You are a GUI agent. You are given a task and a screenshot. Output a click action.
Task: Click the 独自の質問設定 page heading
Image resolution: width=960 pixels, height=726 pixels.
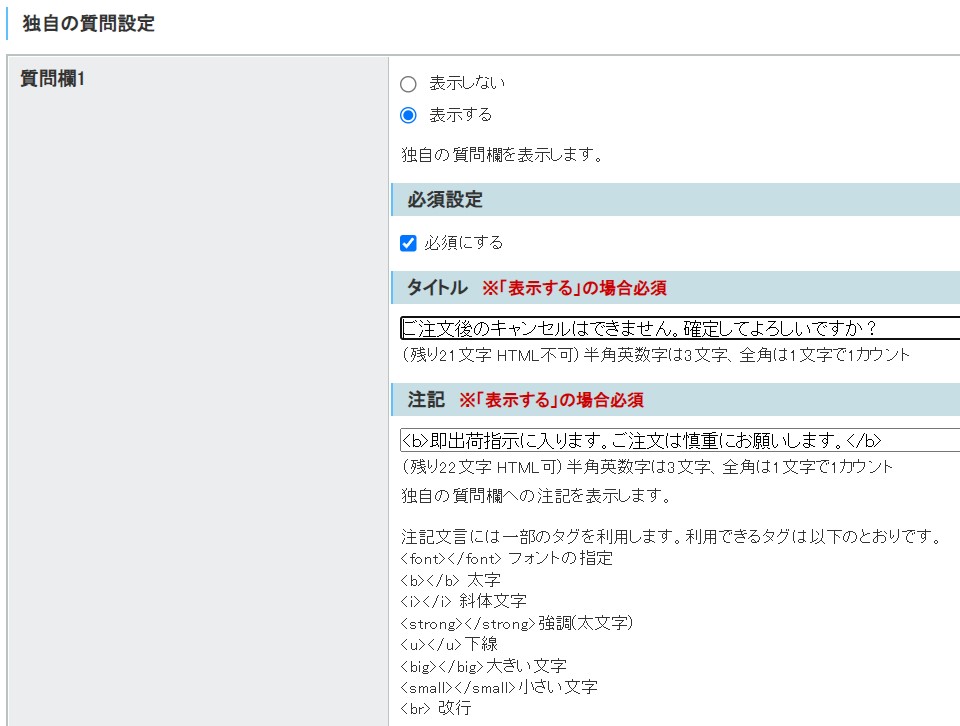coord(89,24)
